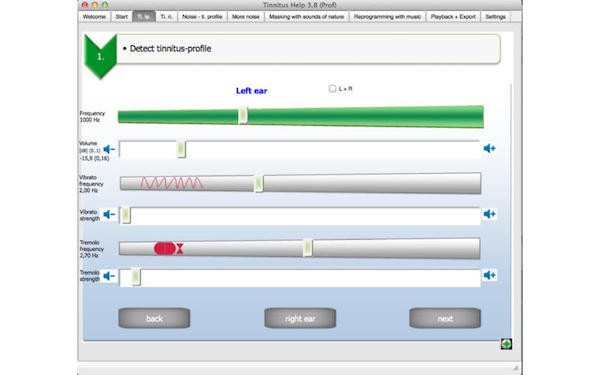Click the Tremolo frequency slider handle
Viewport: 600px width, 375px height.
pyautogui.click(x=307, y=248)
